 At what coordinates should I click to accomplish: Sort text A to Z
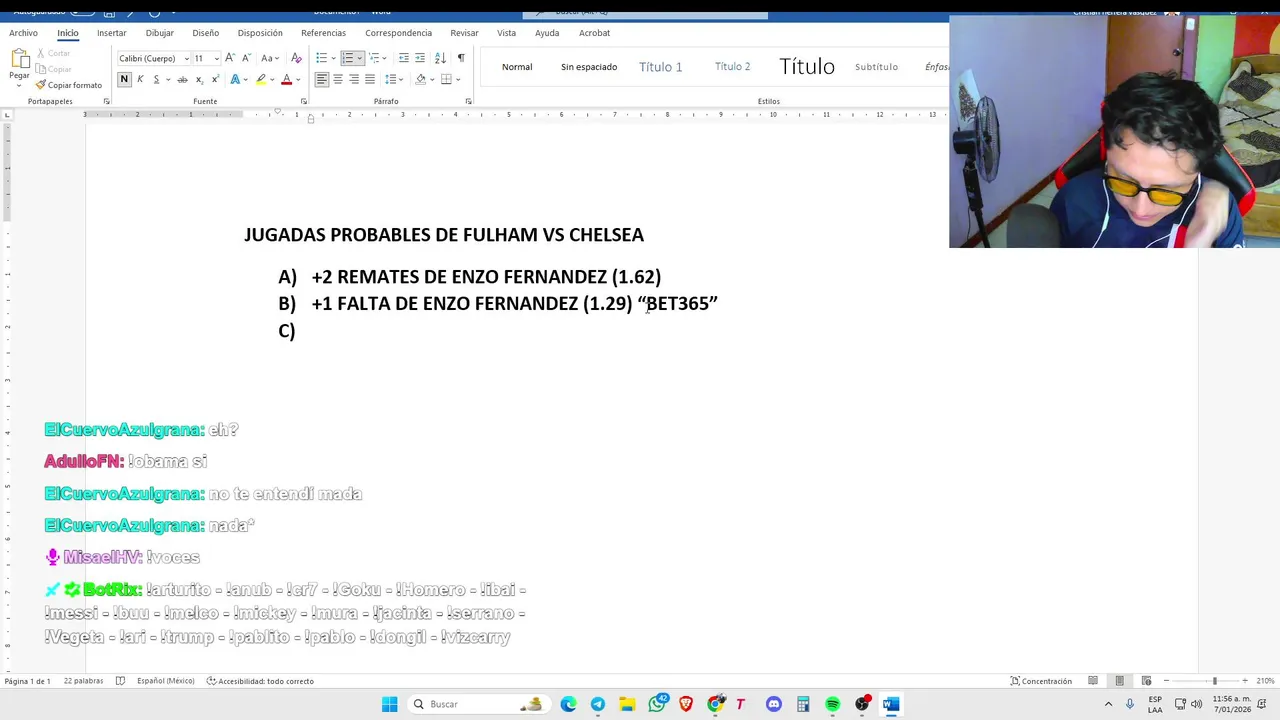440,58
